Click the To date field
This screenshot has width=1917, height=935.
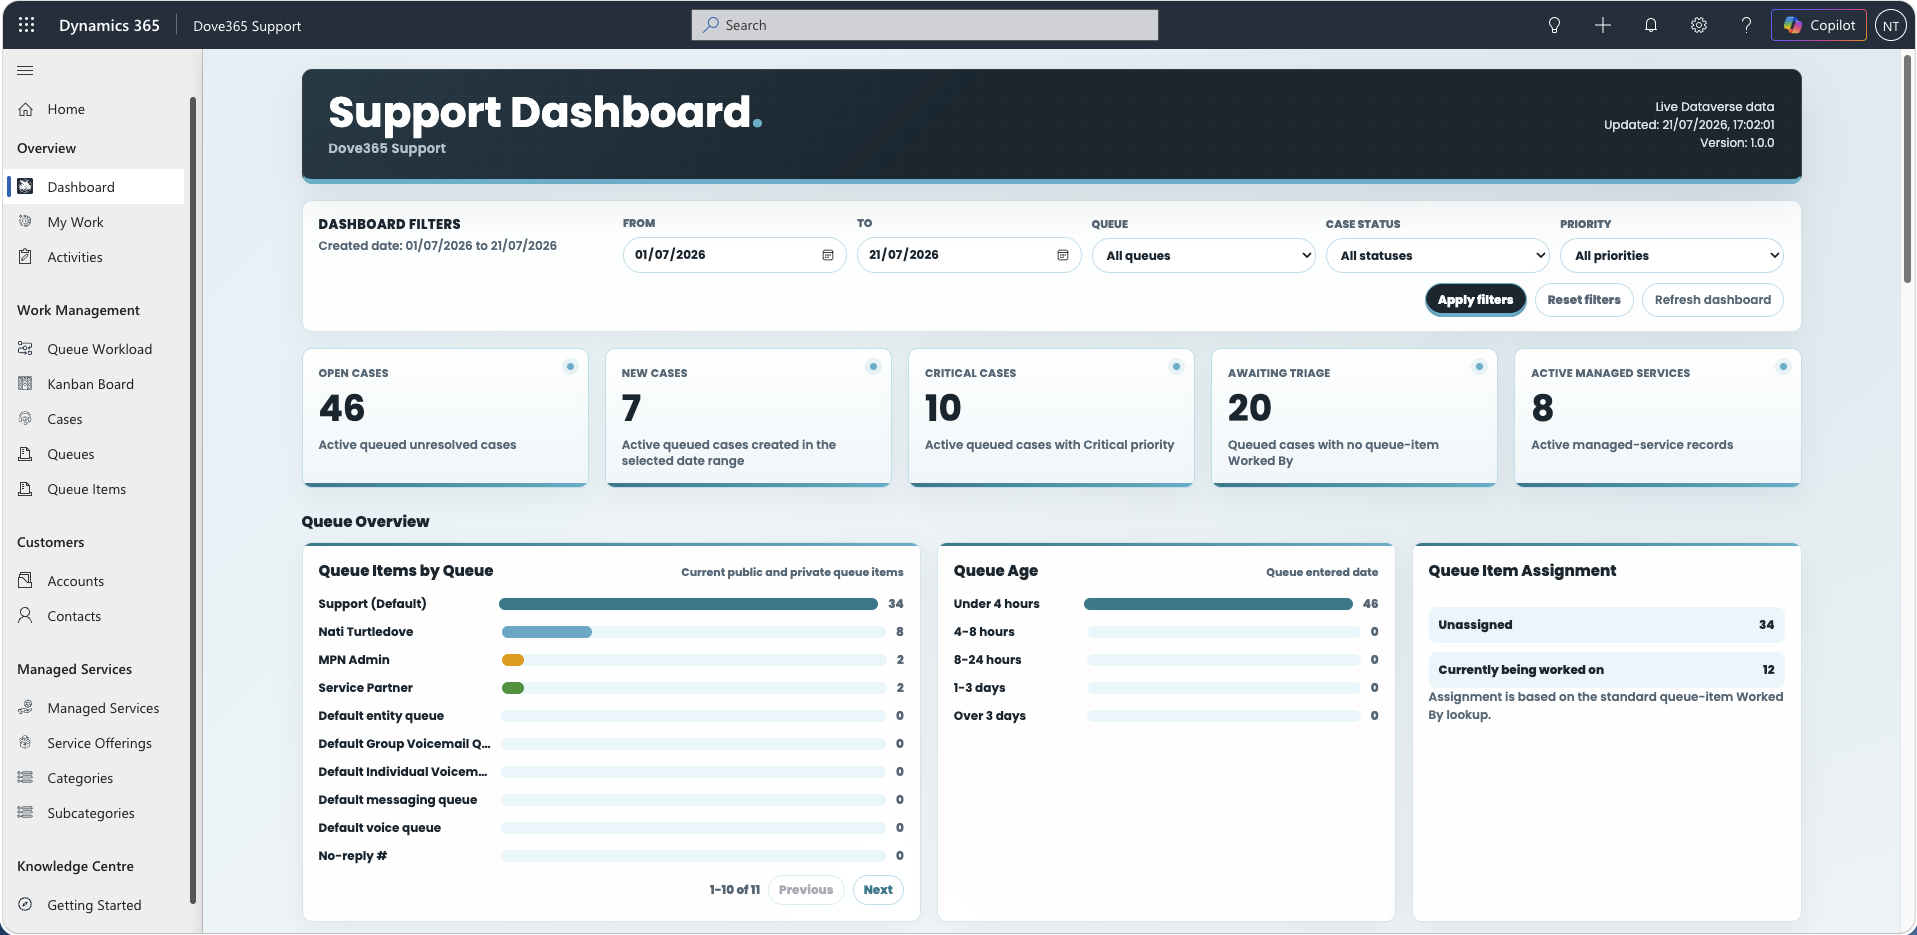click(x=969, y=255)
